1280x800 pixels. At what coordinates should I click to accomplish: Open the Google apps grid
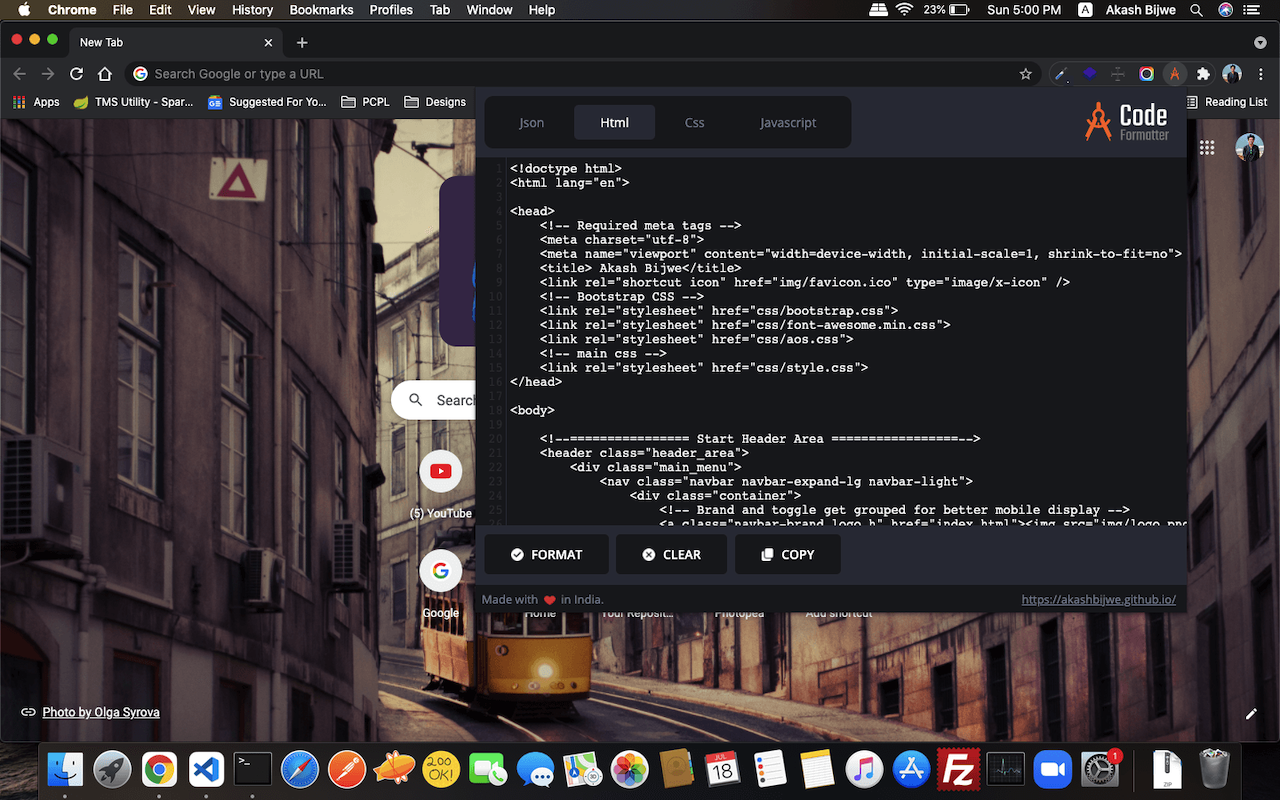(1207, 147)
